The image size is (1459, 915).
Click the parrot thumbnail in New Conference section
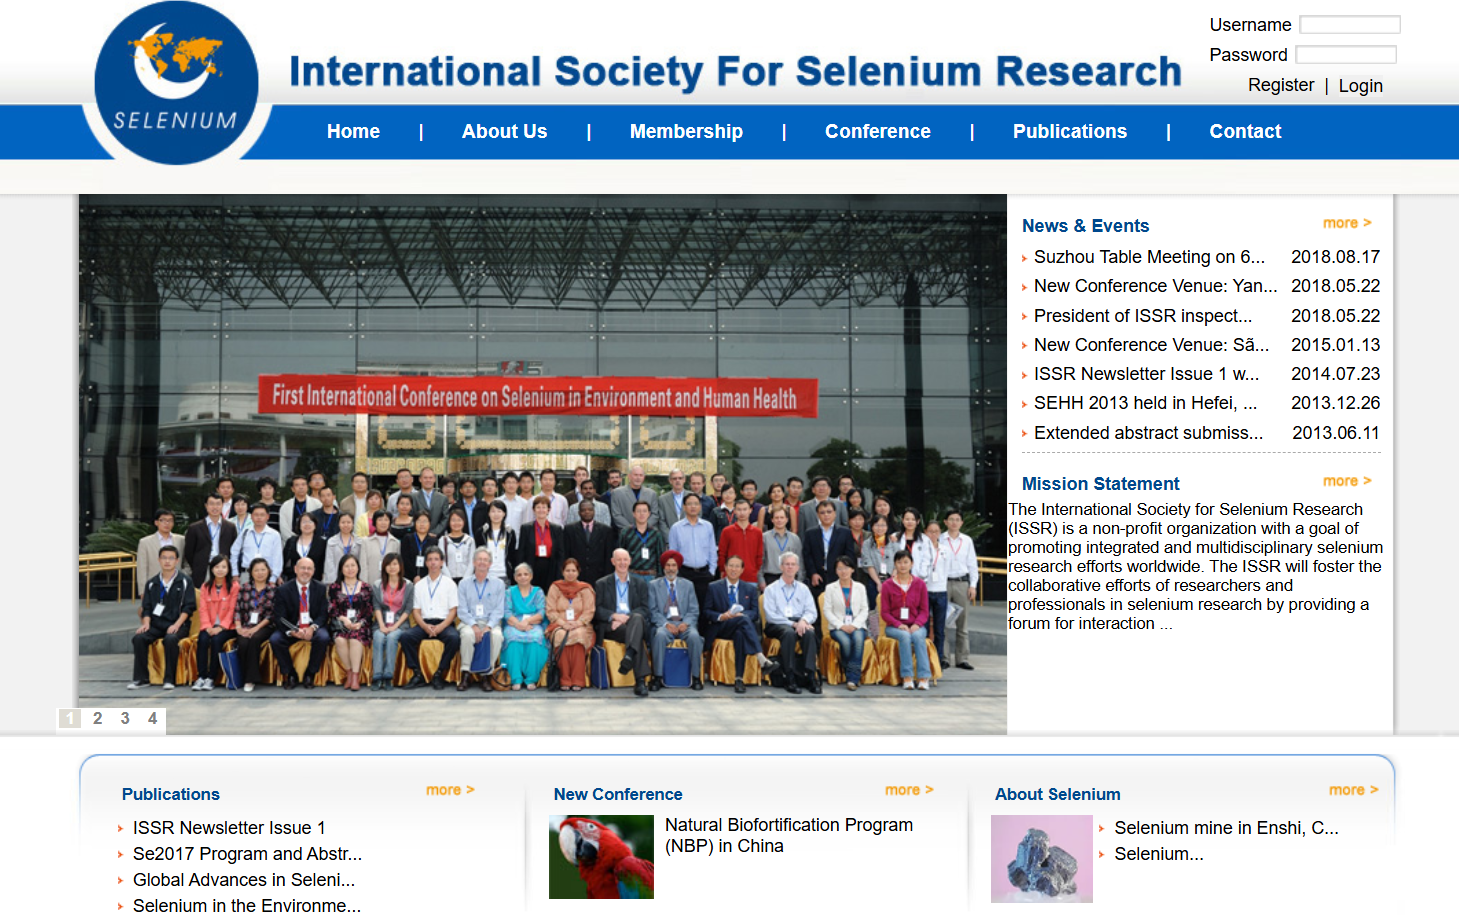pyautogui.click(x=600, y=857)
